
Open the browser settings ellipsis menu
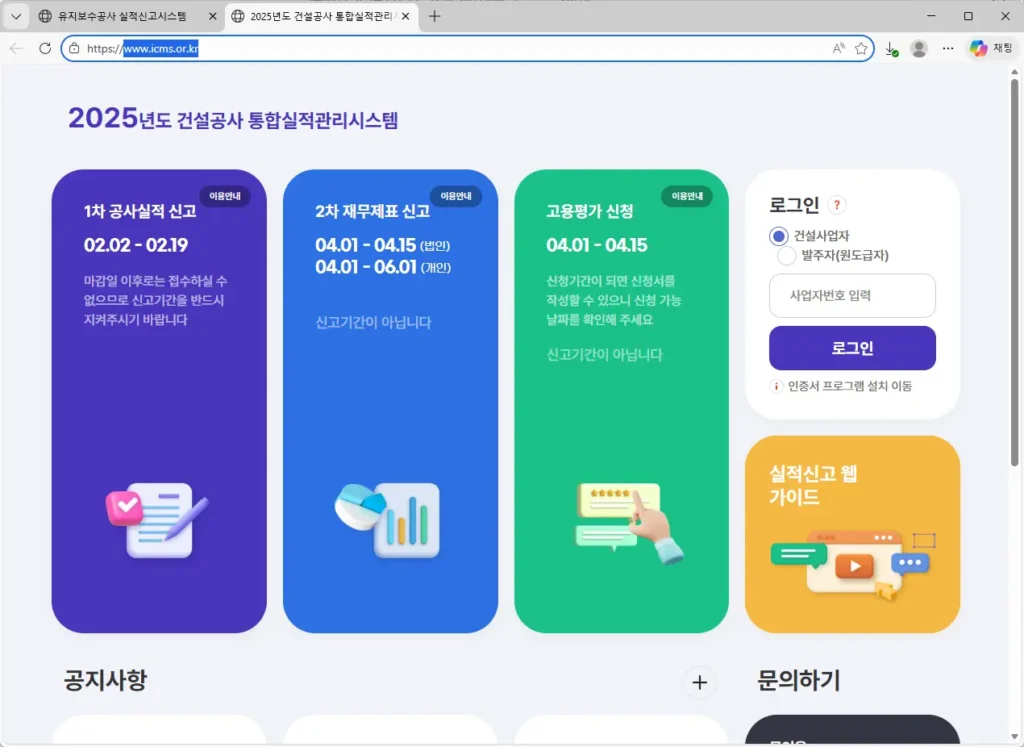tap(947, 48)
